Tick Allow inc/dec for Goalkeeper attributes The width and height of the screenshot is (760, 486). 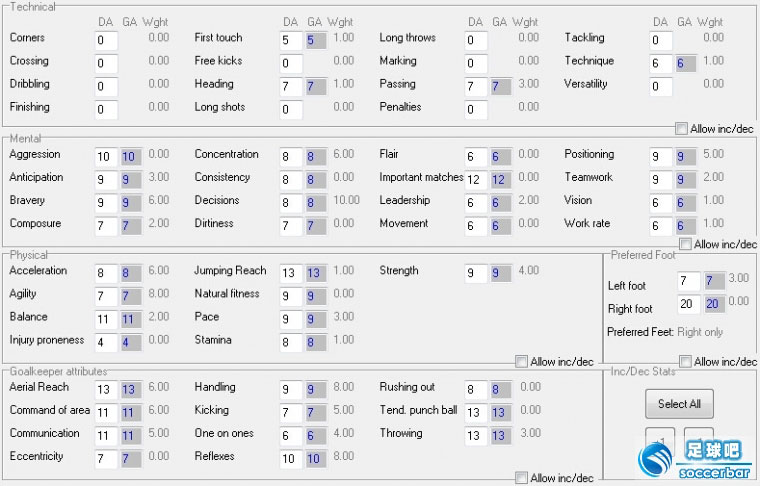coord(521,478)
